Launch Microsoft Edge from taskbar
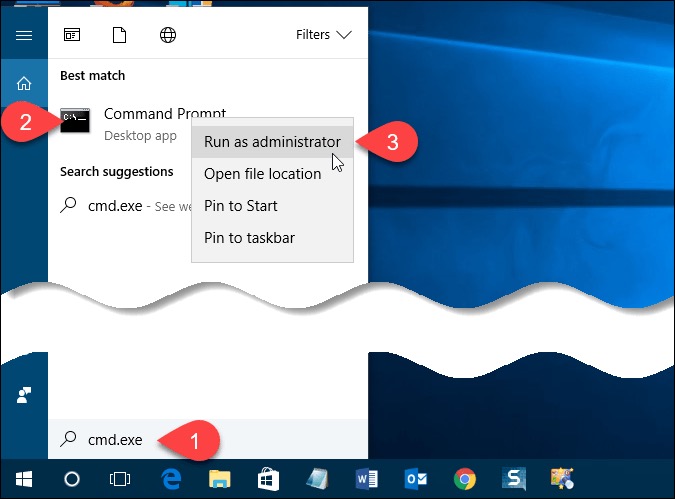Viewport: 675px width, 499px height. pyautogui.click(x=170, y=479)
